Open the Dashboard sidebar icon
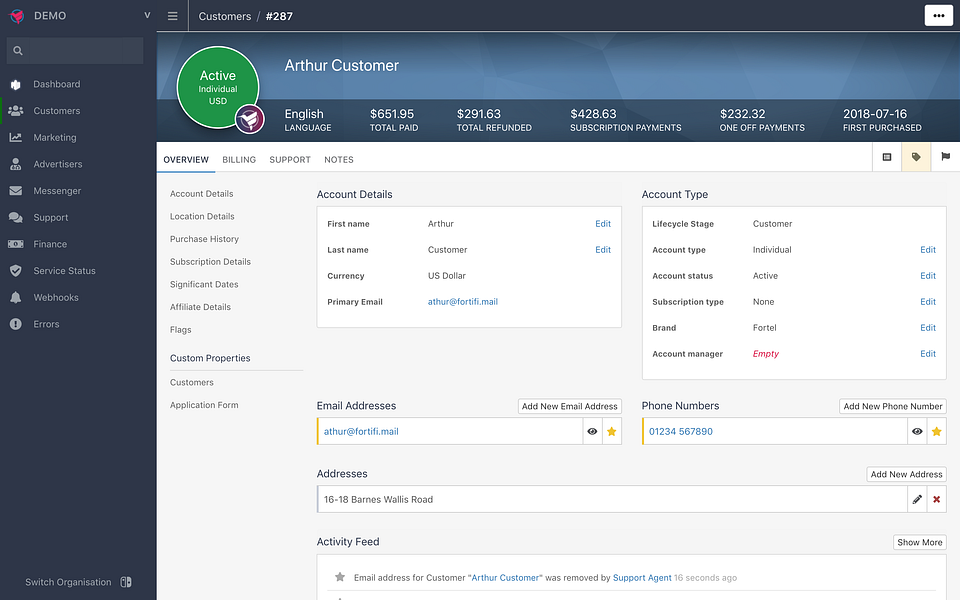This screenshot has height=600, width=960. 16,84
